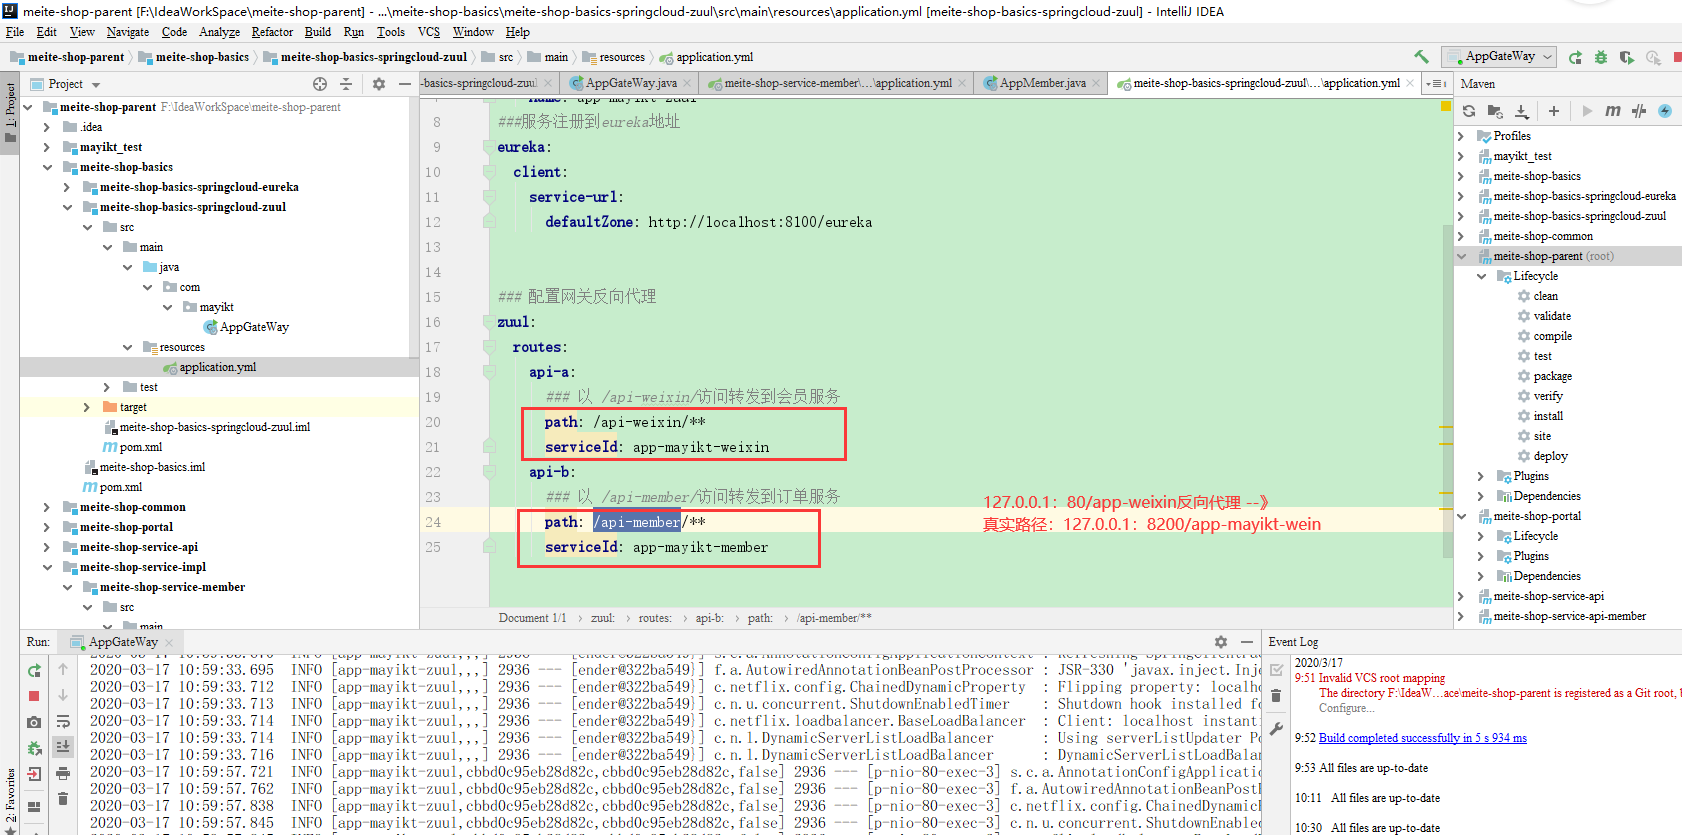Download Maven sources and documentation
1682x835 pixels.
pos(1522,111)
